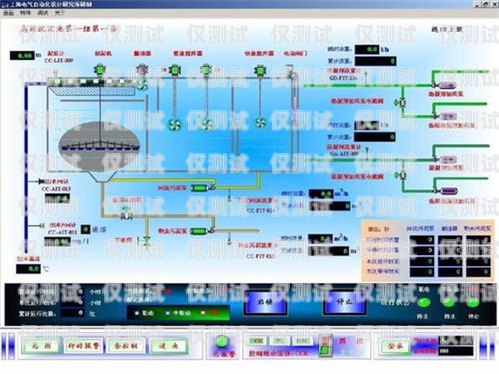Click the purple 撇渣器 skimmer motor icon
499x374 pixels.
[142, 71]
